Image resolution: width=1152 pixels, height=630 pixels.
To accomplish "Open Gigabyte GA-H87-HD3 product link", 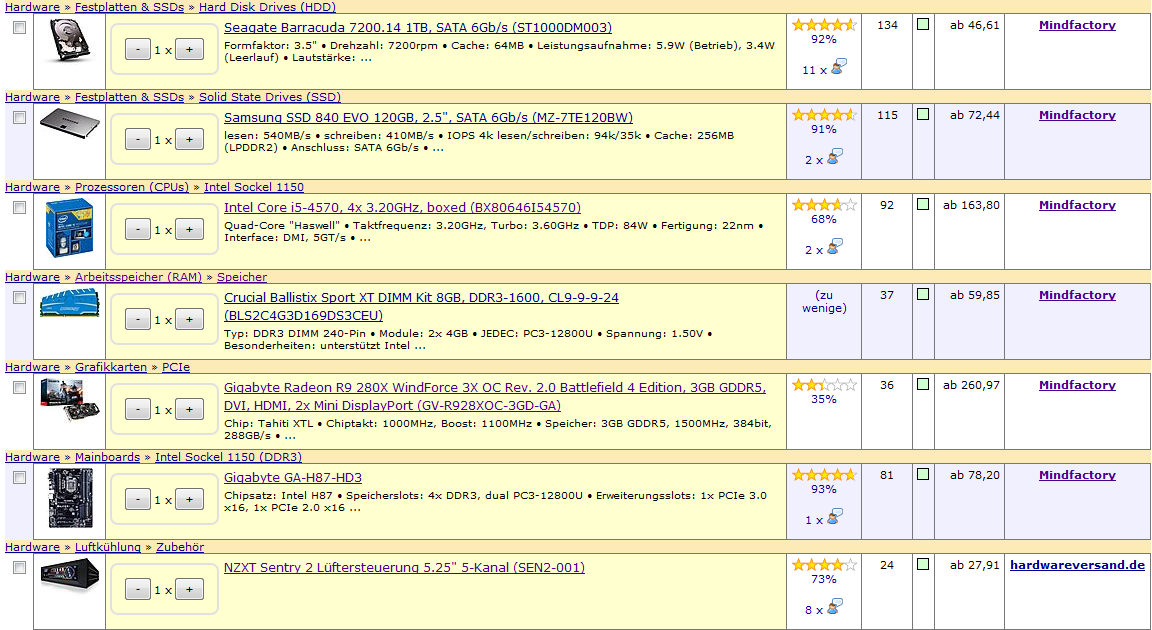I will [293, 477].
